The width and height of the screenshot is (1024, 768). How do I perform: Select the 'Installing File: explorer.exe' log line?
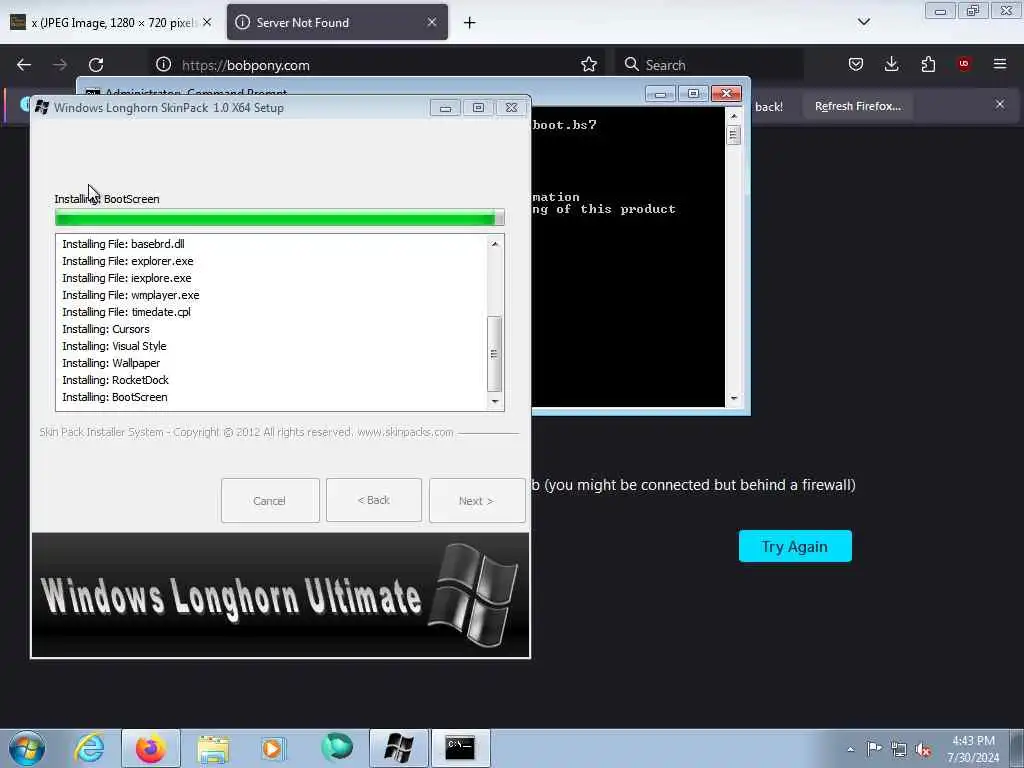click(x=127, y=261)
